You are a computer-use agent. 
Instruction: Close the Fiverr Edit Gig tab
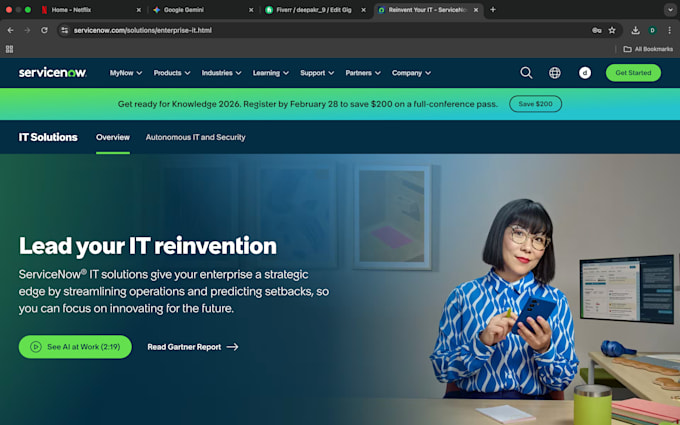[363, 10]
